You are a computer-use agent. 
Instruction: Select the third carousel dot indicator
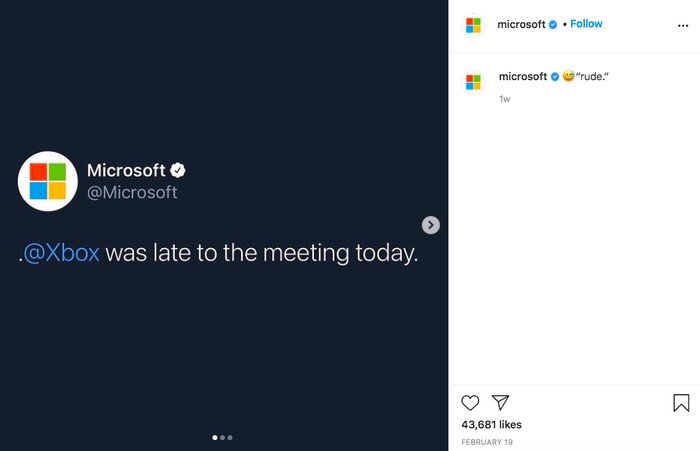(230, 438)
